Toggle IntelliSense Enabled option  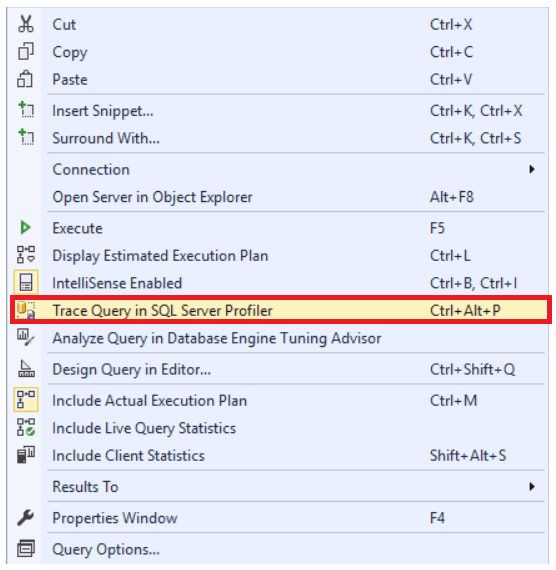point(280,283)
